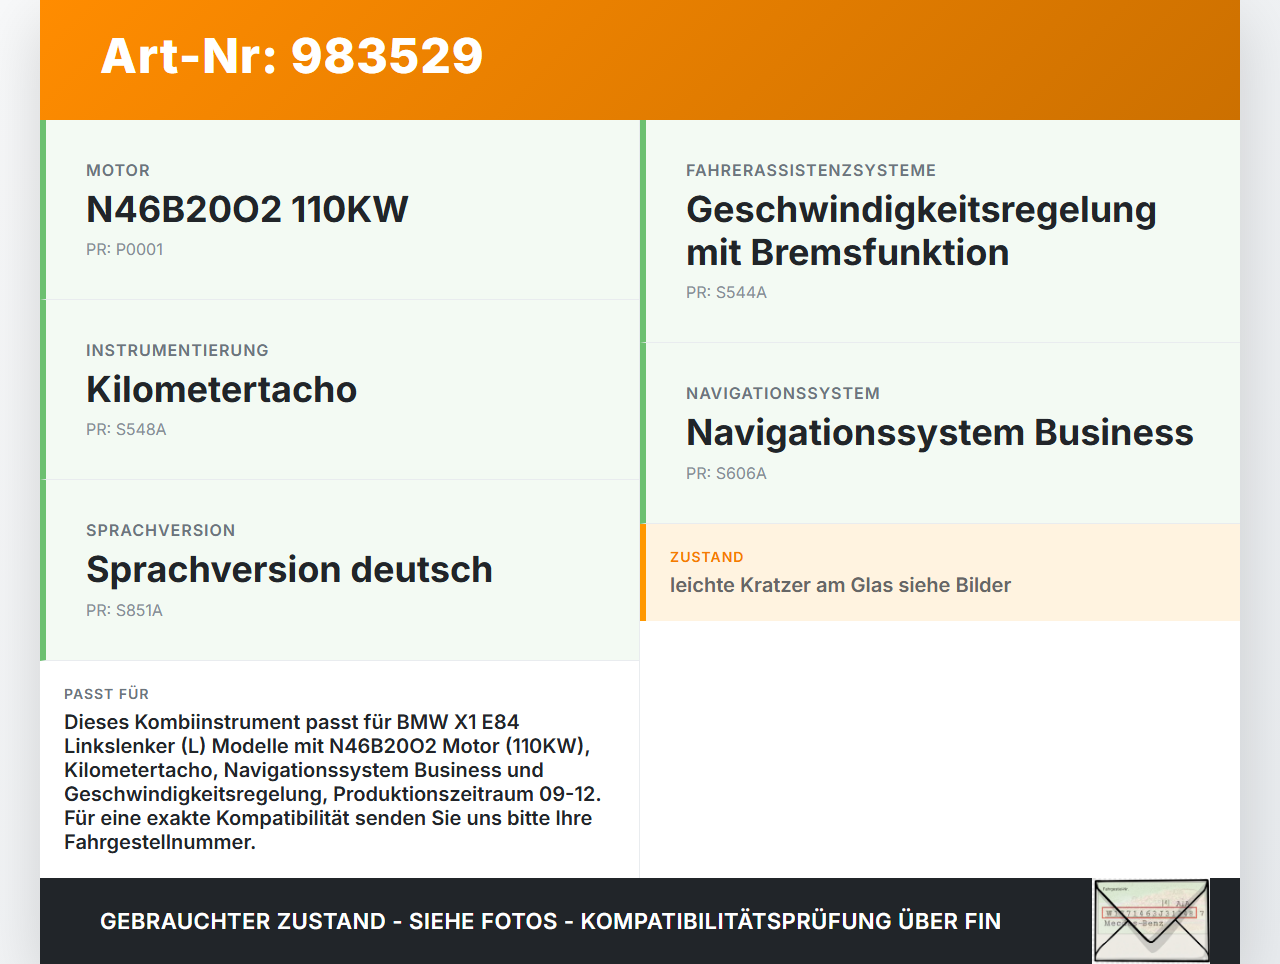Select the INSTRUMENTIERUNG tab heading
This screenshot has width=1280, height=964.
(x=177, y=350)
